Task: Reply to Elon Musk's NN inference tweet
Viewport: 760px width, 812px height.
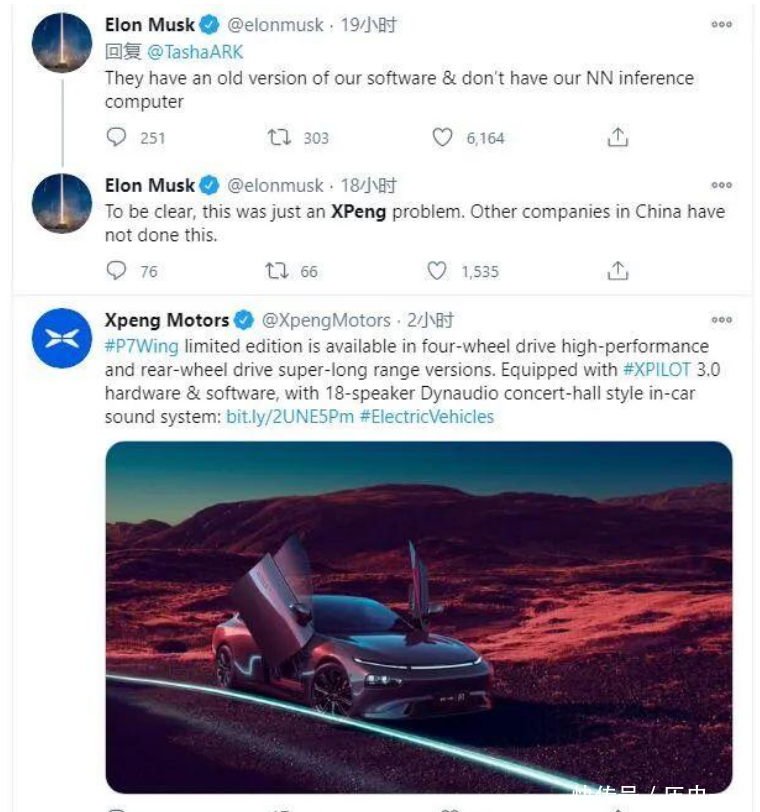Action: pyautogui.click(x=117, y=138)
